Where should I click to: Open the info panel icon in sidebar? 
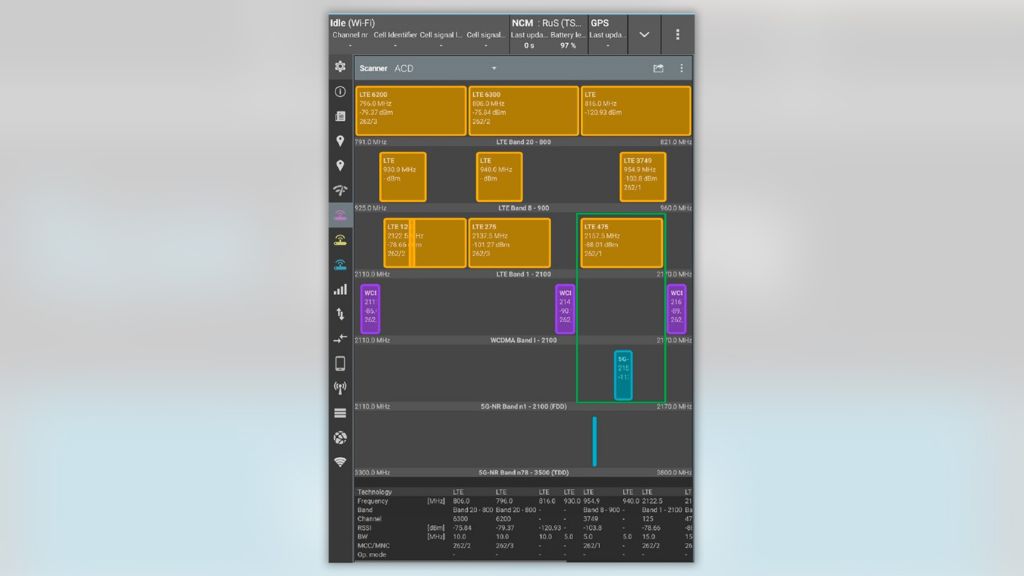tap(340, 90)
